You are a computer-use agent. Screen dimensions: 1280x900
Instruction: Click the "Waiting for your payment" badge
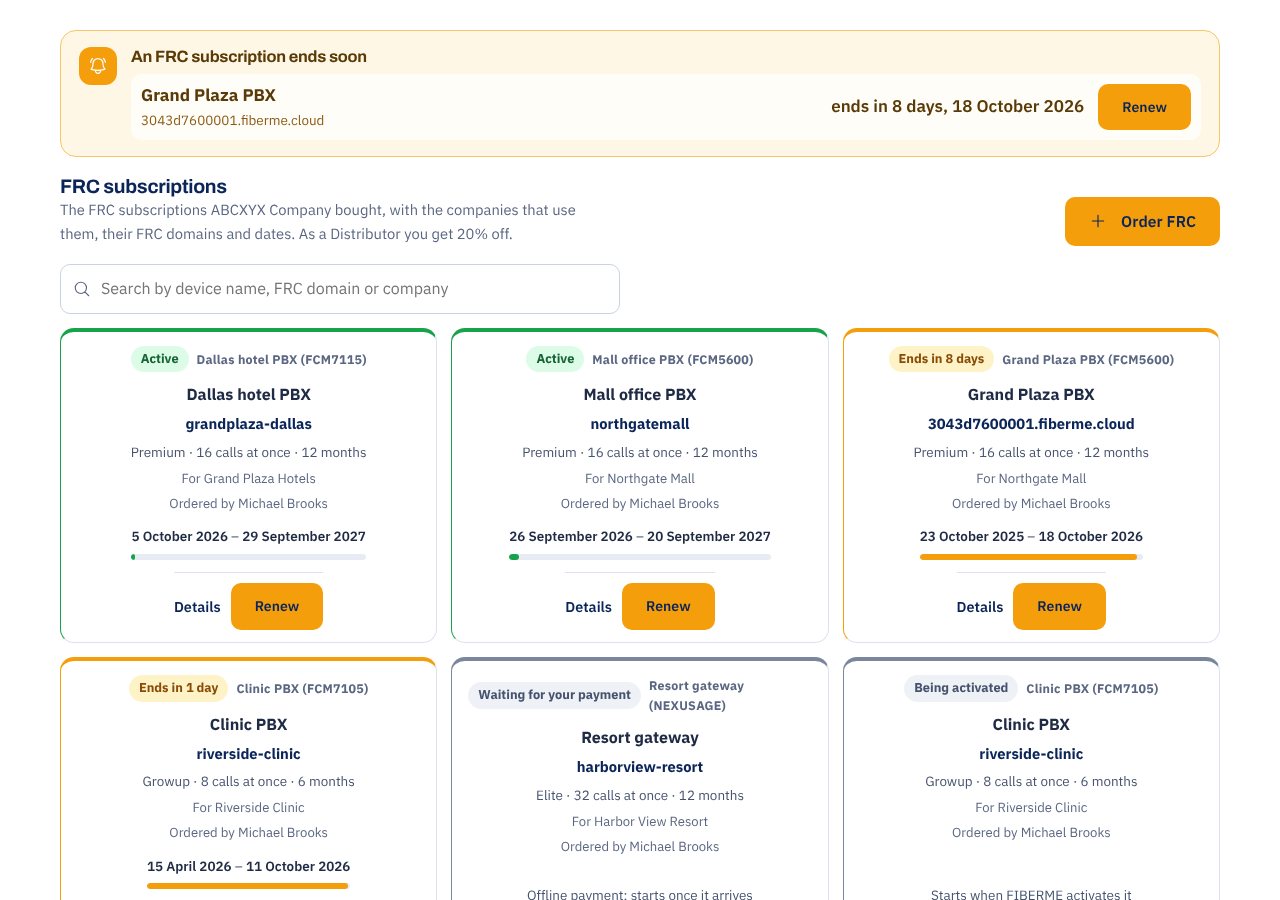554,695
